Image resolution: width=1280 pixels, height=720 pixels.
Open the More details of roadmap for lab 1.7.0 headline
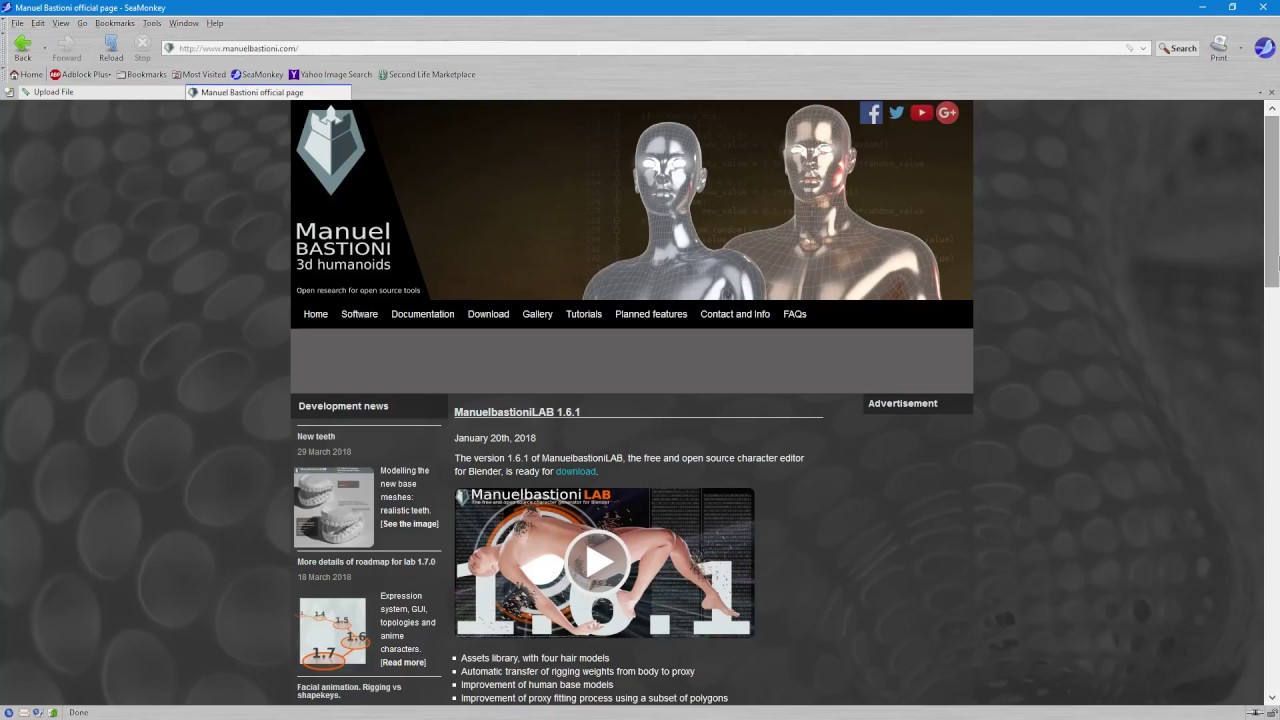366,562
